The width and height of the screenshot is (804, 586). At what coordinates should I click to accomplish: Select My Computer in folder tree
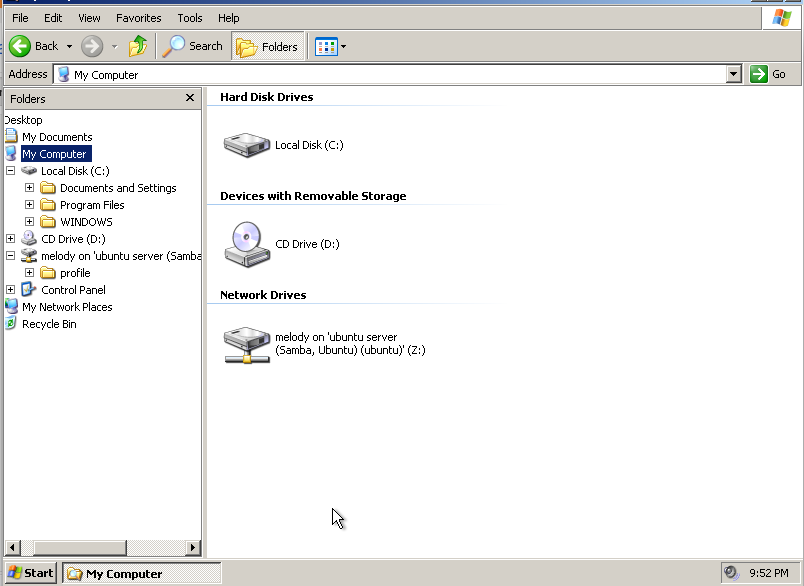56,154
